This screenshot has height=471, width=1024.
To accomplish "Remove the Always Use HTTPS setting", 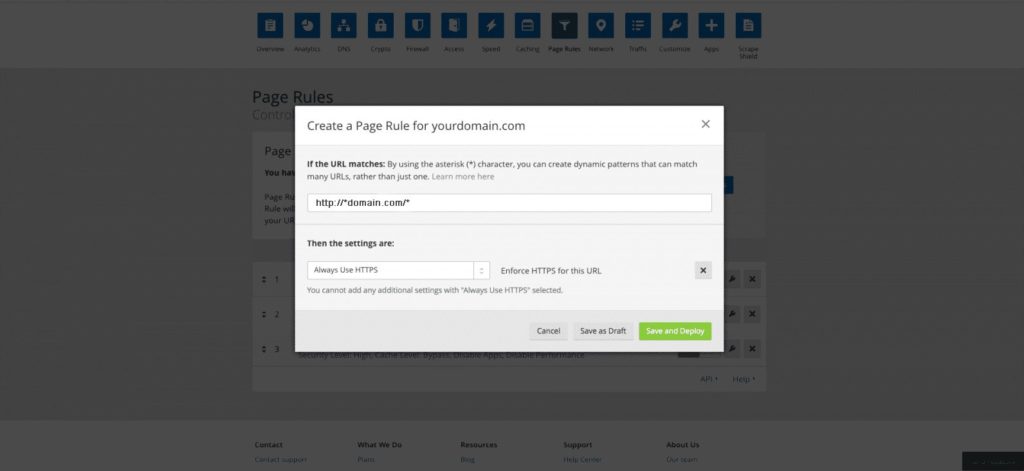I will 703,270.
